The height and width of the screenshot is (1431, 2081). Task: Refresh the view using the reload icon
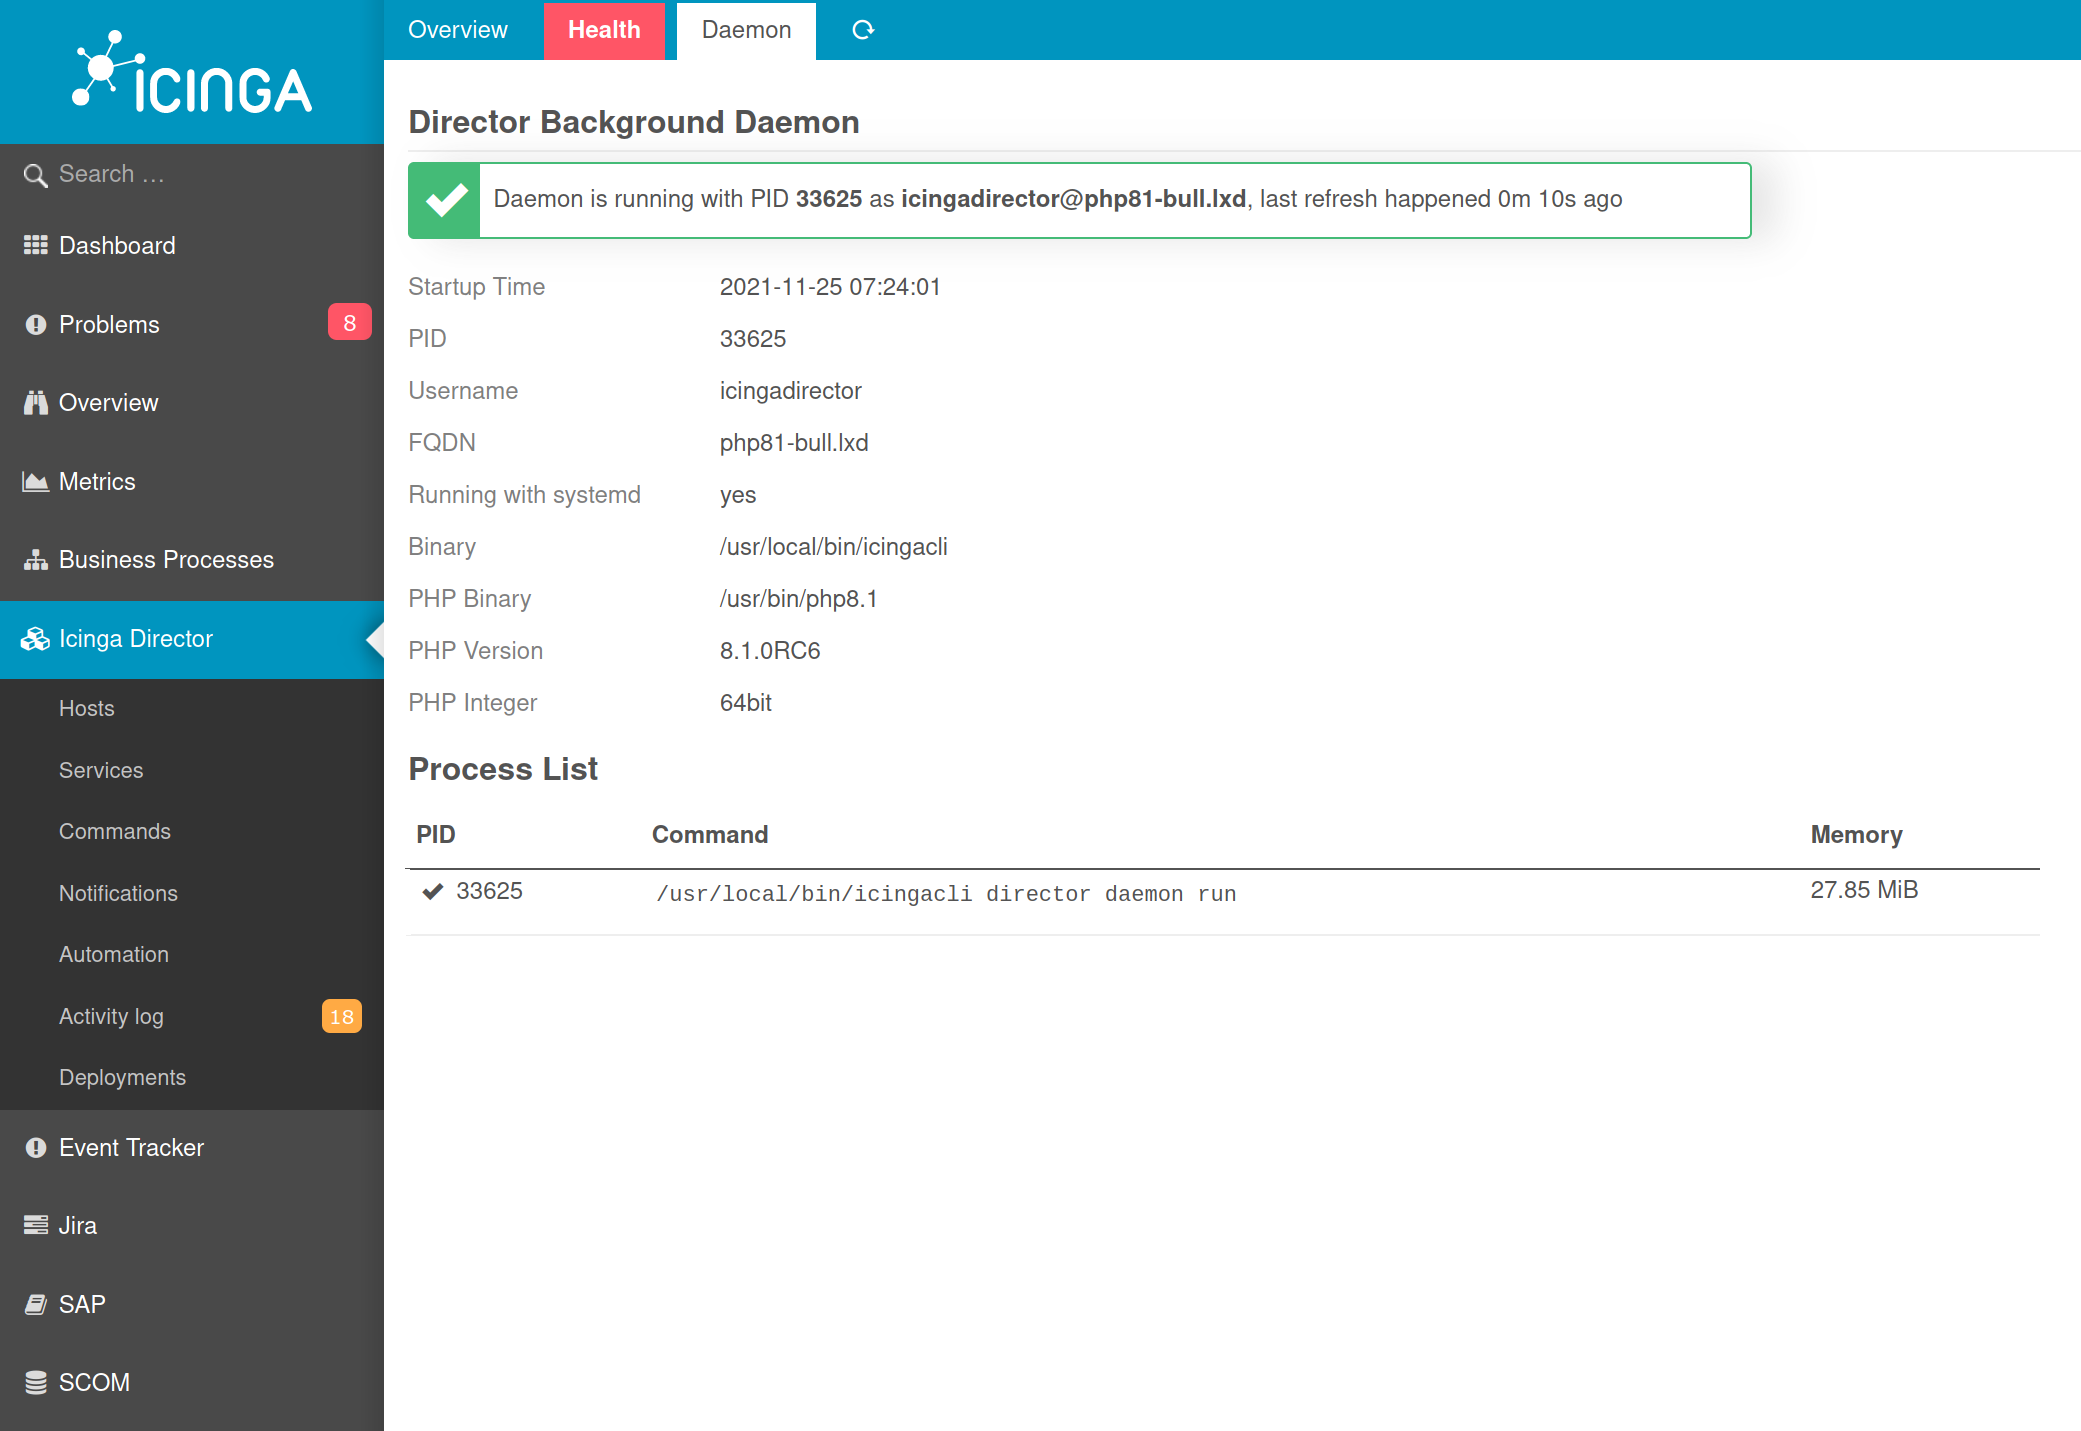click(862, 30)
